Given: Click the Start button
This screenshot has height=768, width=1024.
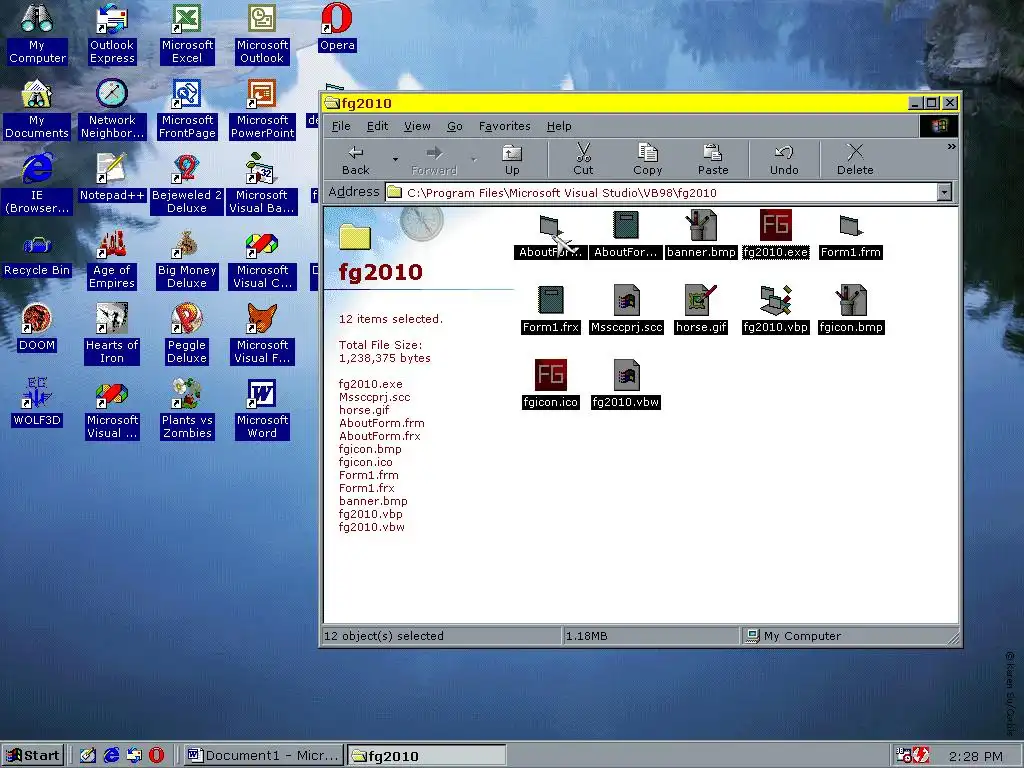Looking at the screenshot, I should 33,756.
